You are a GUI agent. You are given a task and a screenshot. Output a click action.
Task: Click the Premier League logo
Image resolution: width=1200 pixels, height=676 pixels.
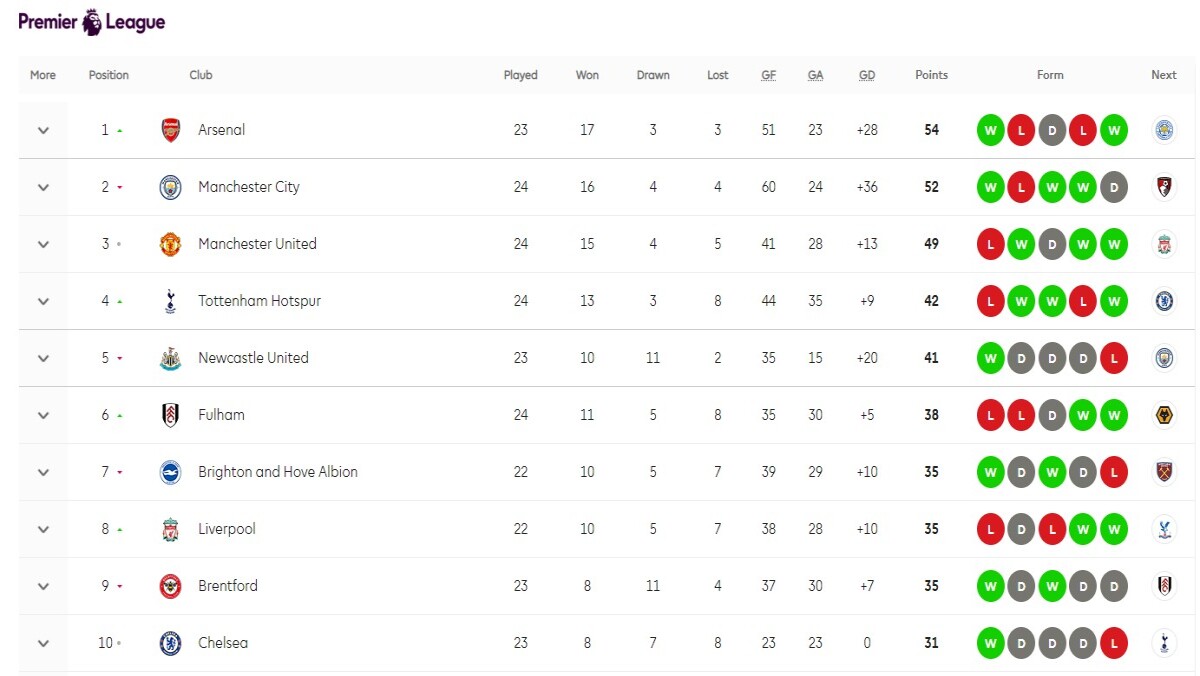[92, 22]
